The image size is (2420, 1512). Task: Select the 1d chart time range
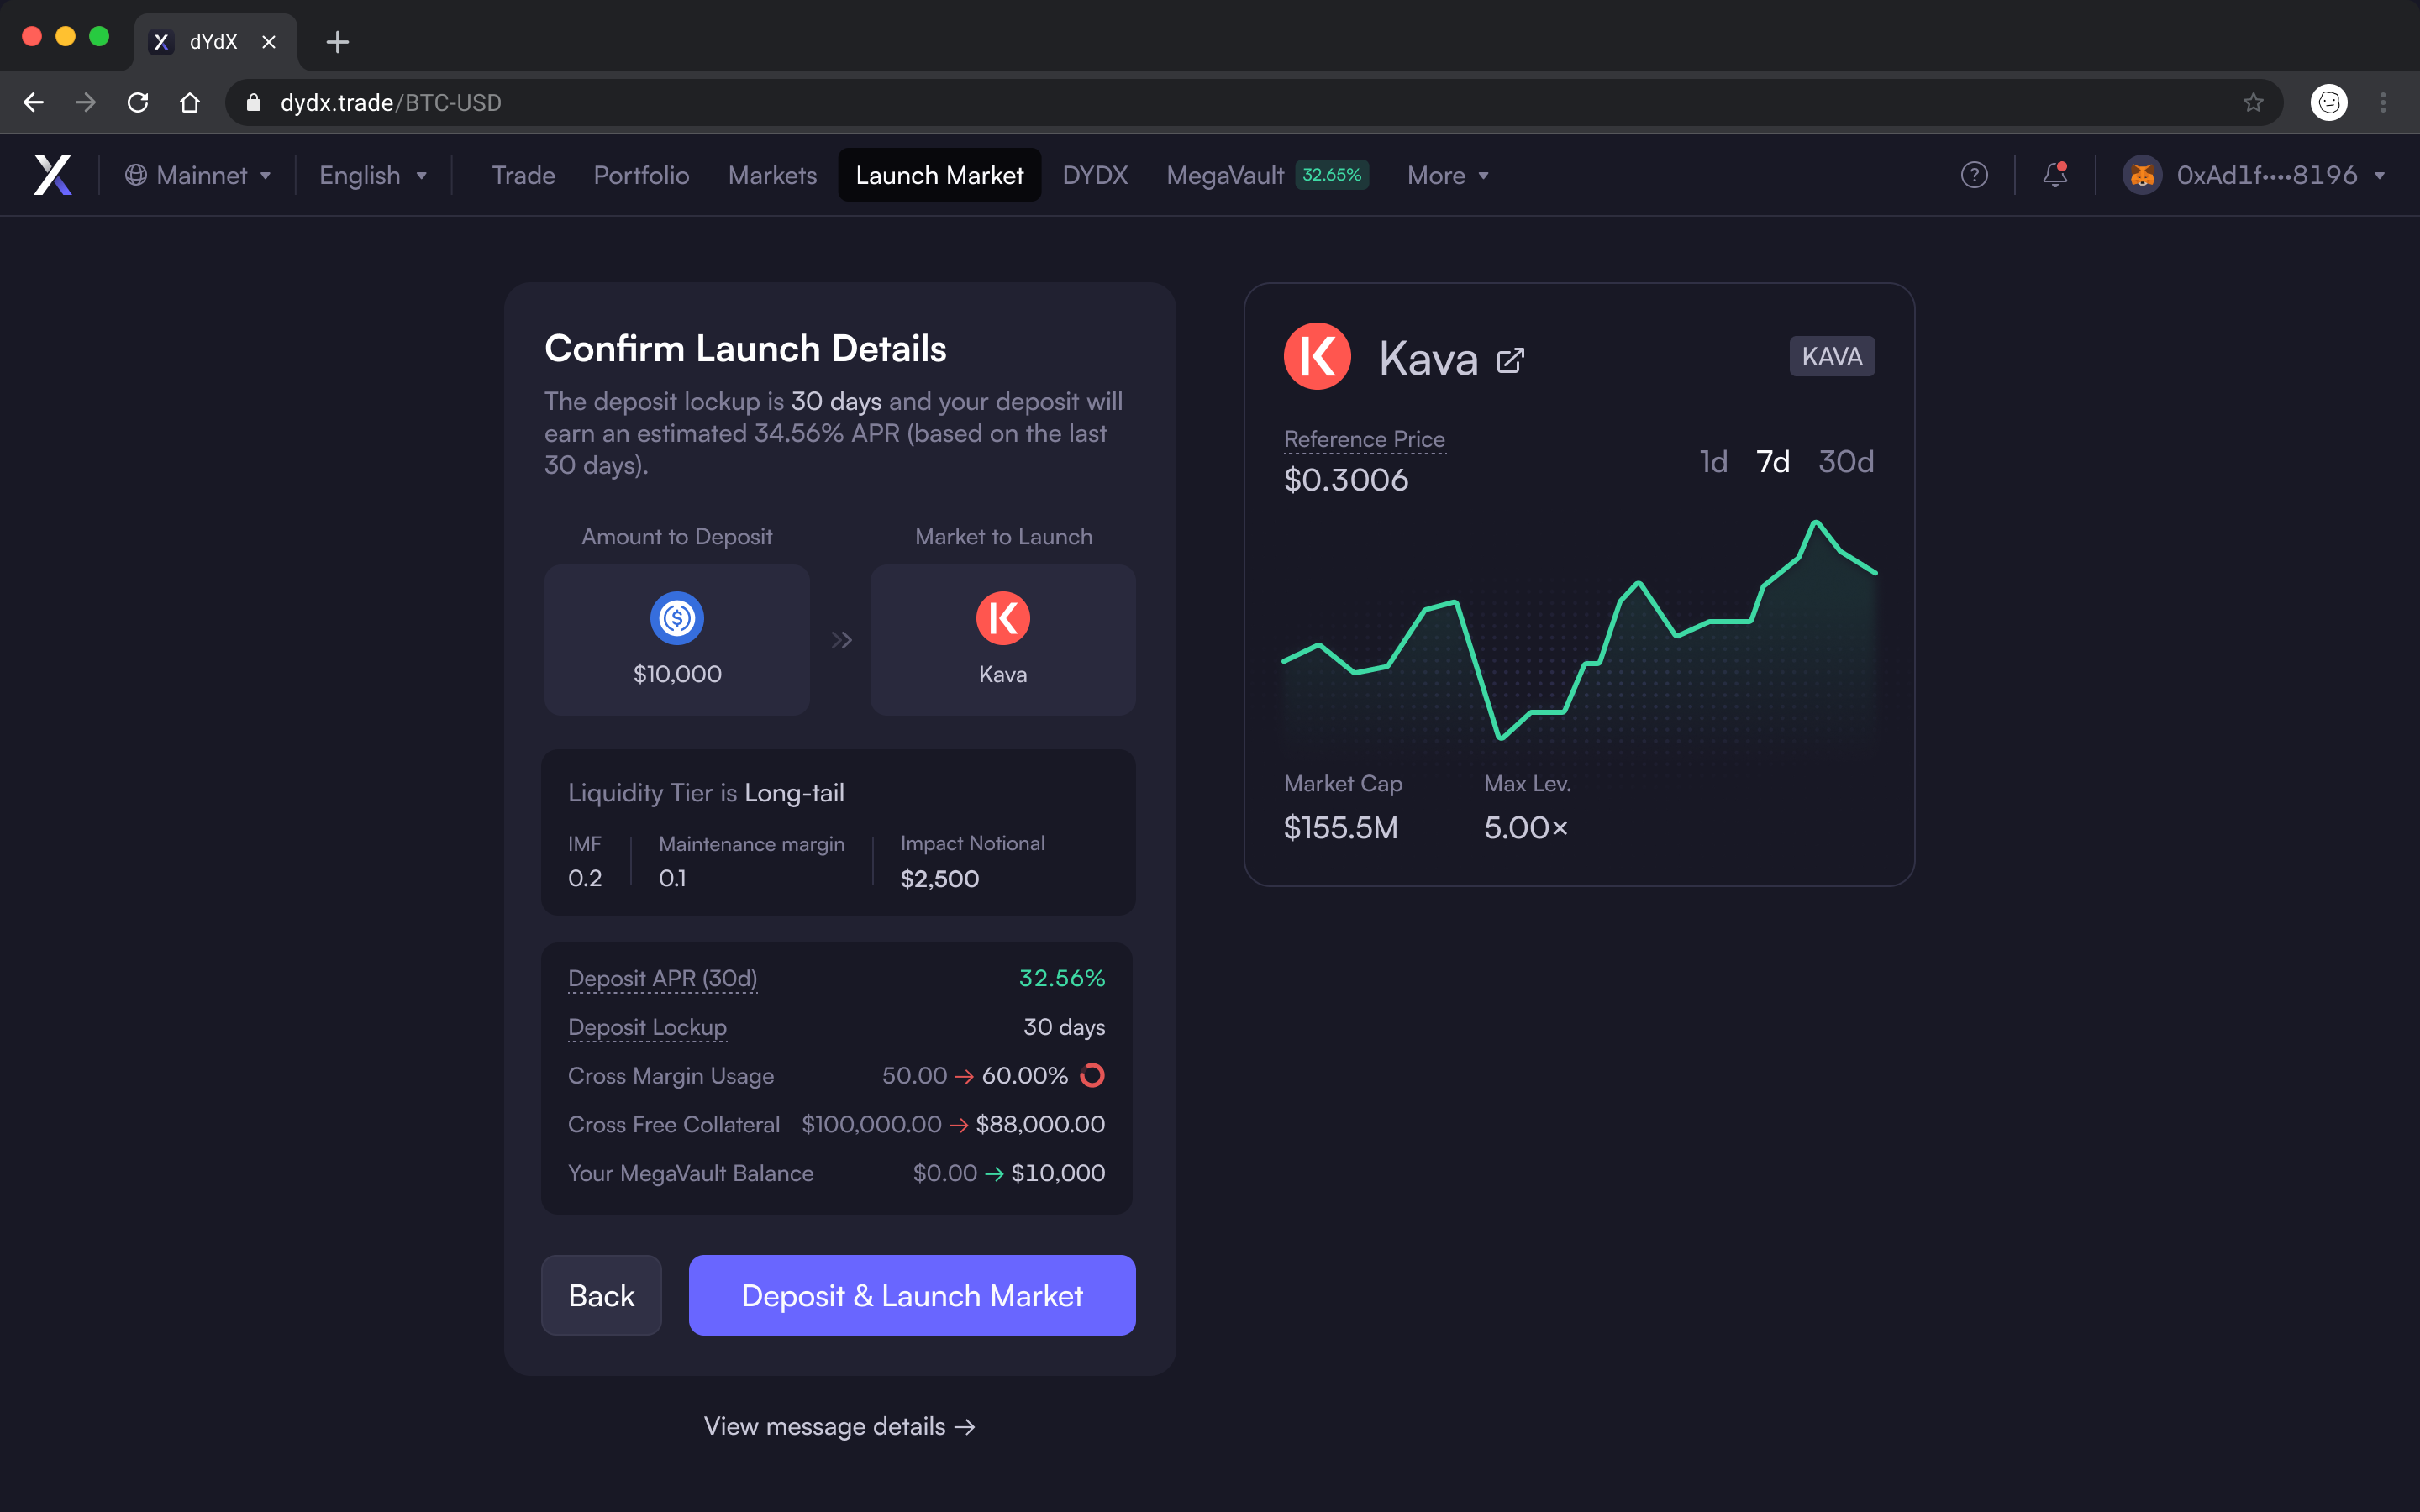click(x=1713, y=461)
